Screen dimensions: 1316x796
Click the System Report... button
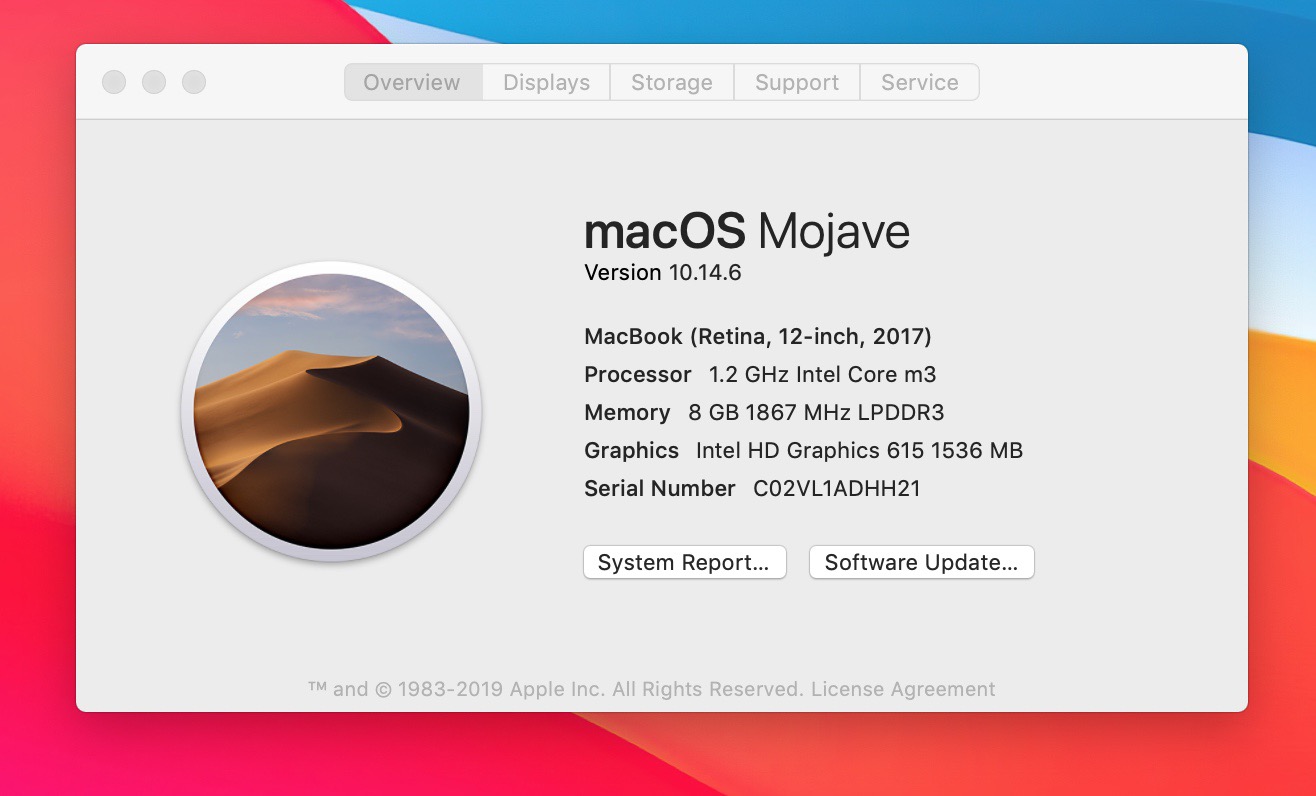pyautogui.click(x=684, y=562)
